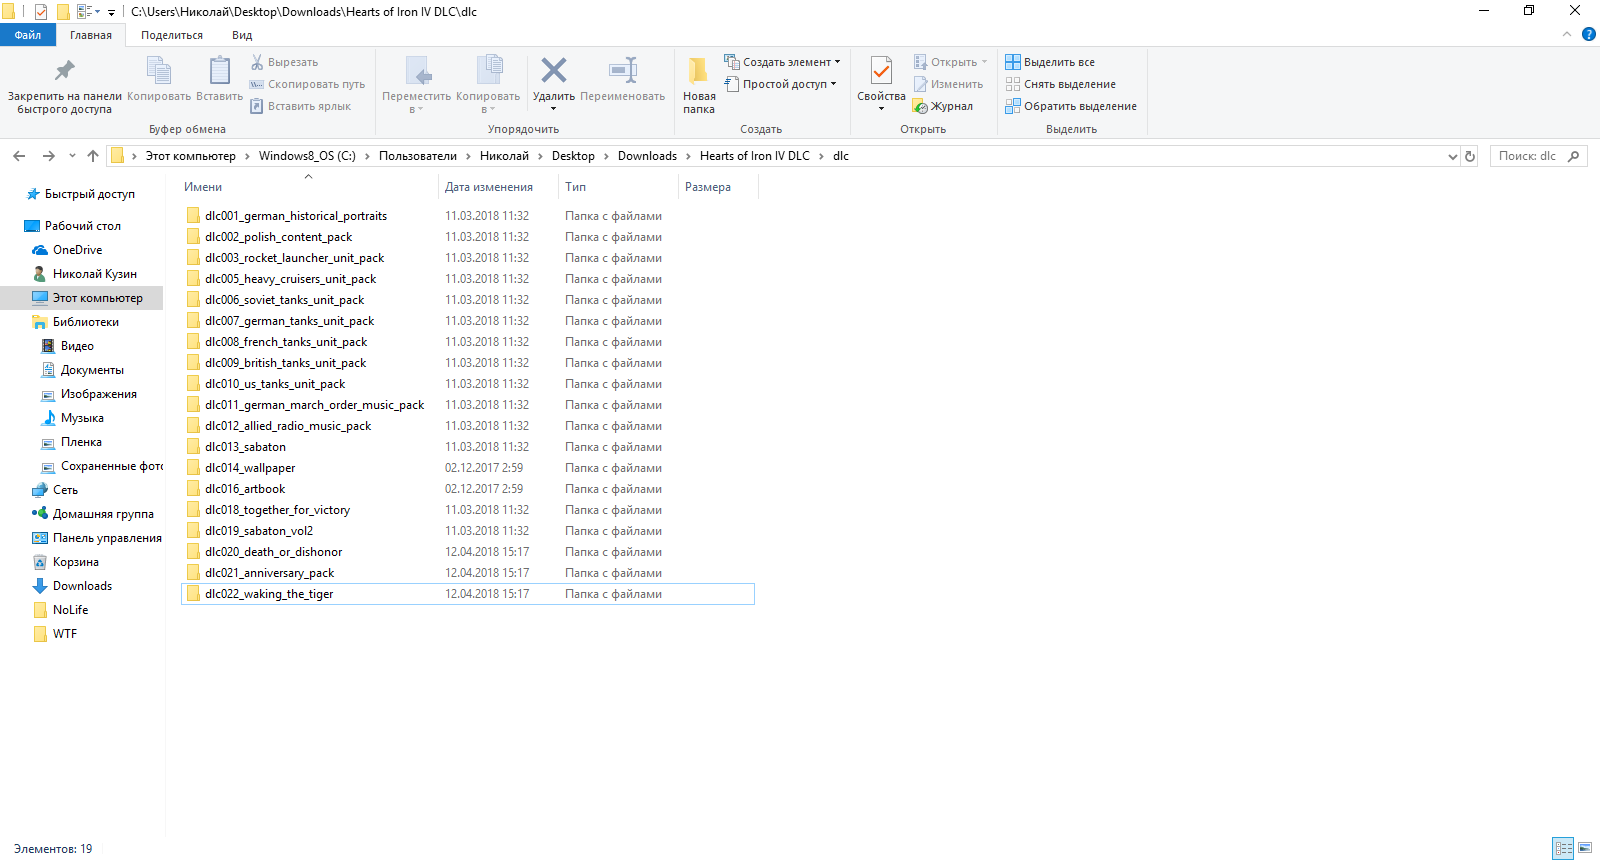
Task: Click the History (Журнал) icon
Action: pyautogui.click(x=920, y=106)
